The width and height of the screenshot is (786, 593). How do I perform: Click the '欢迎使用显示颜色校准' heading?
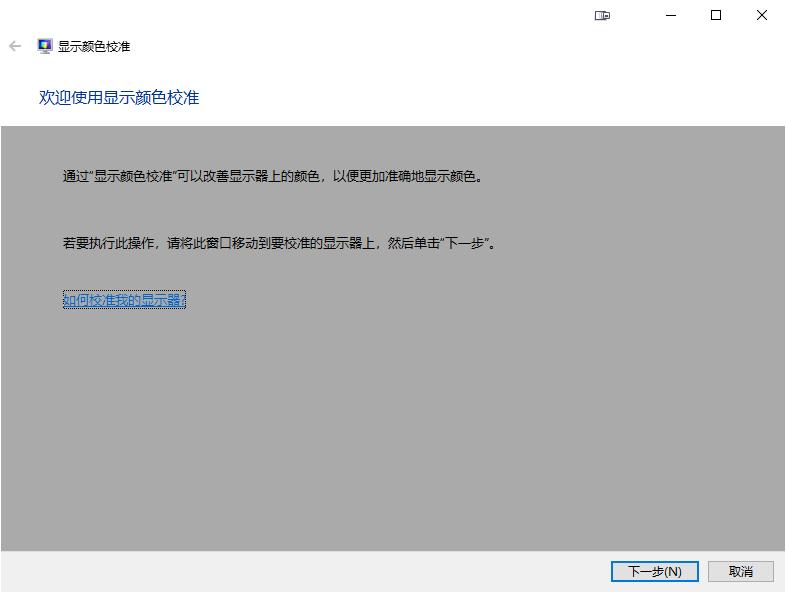119,97
